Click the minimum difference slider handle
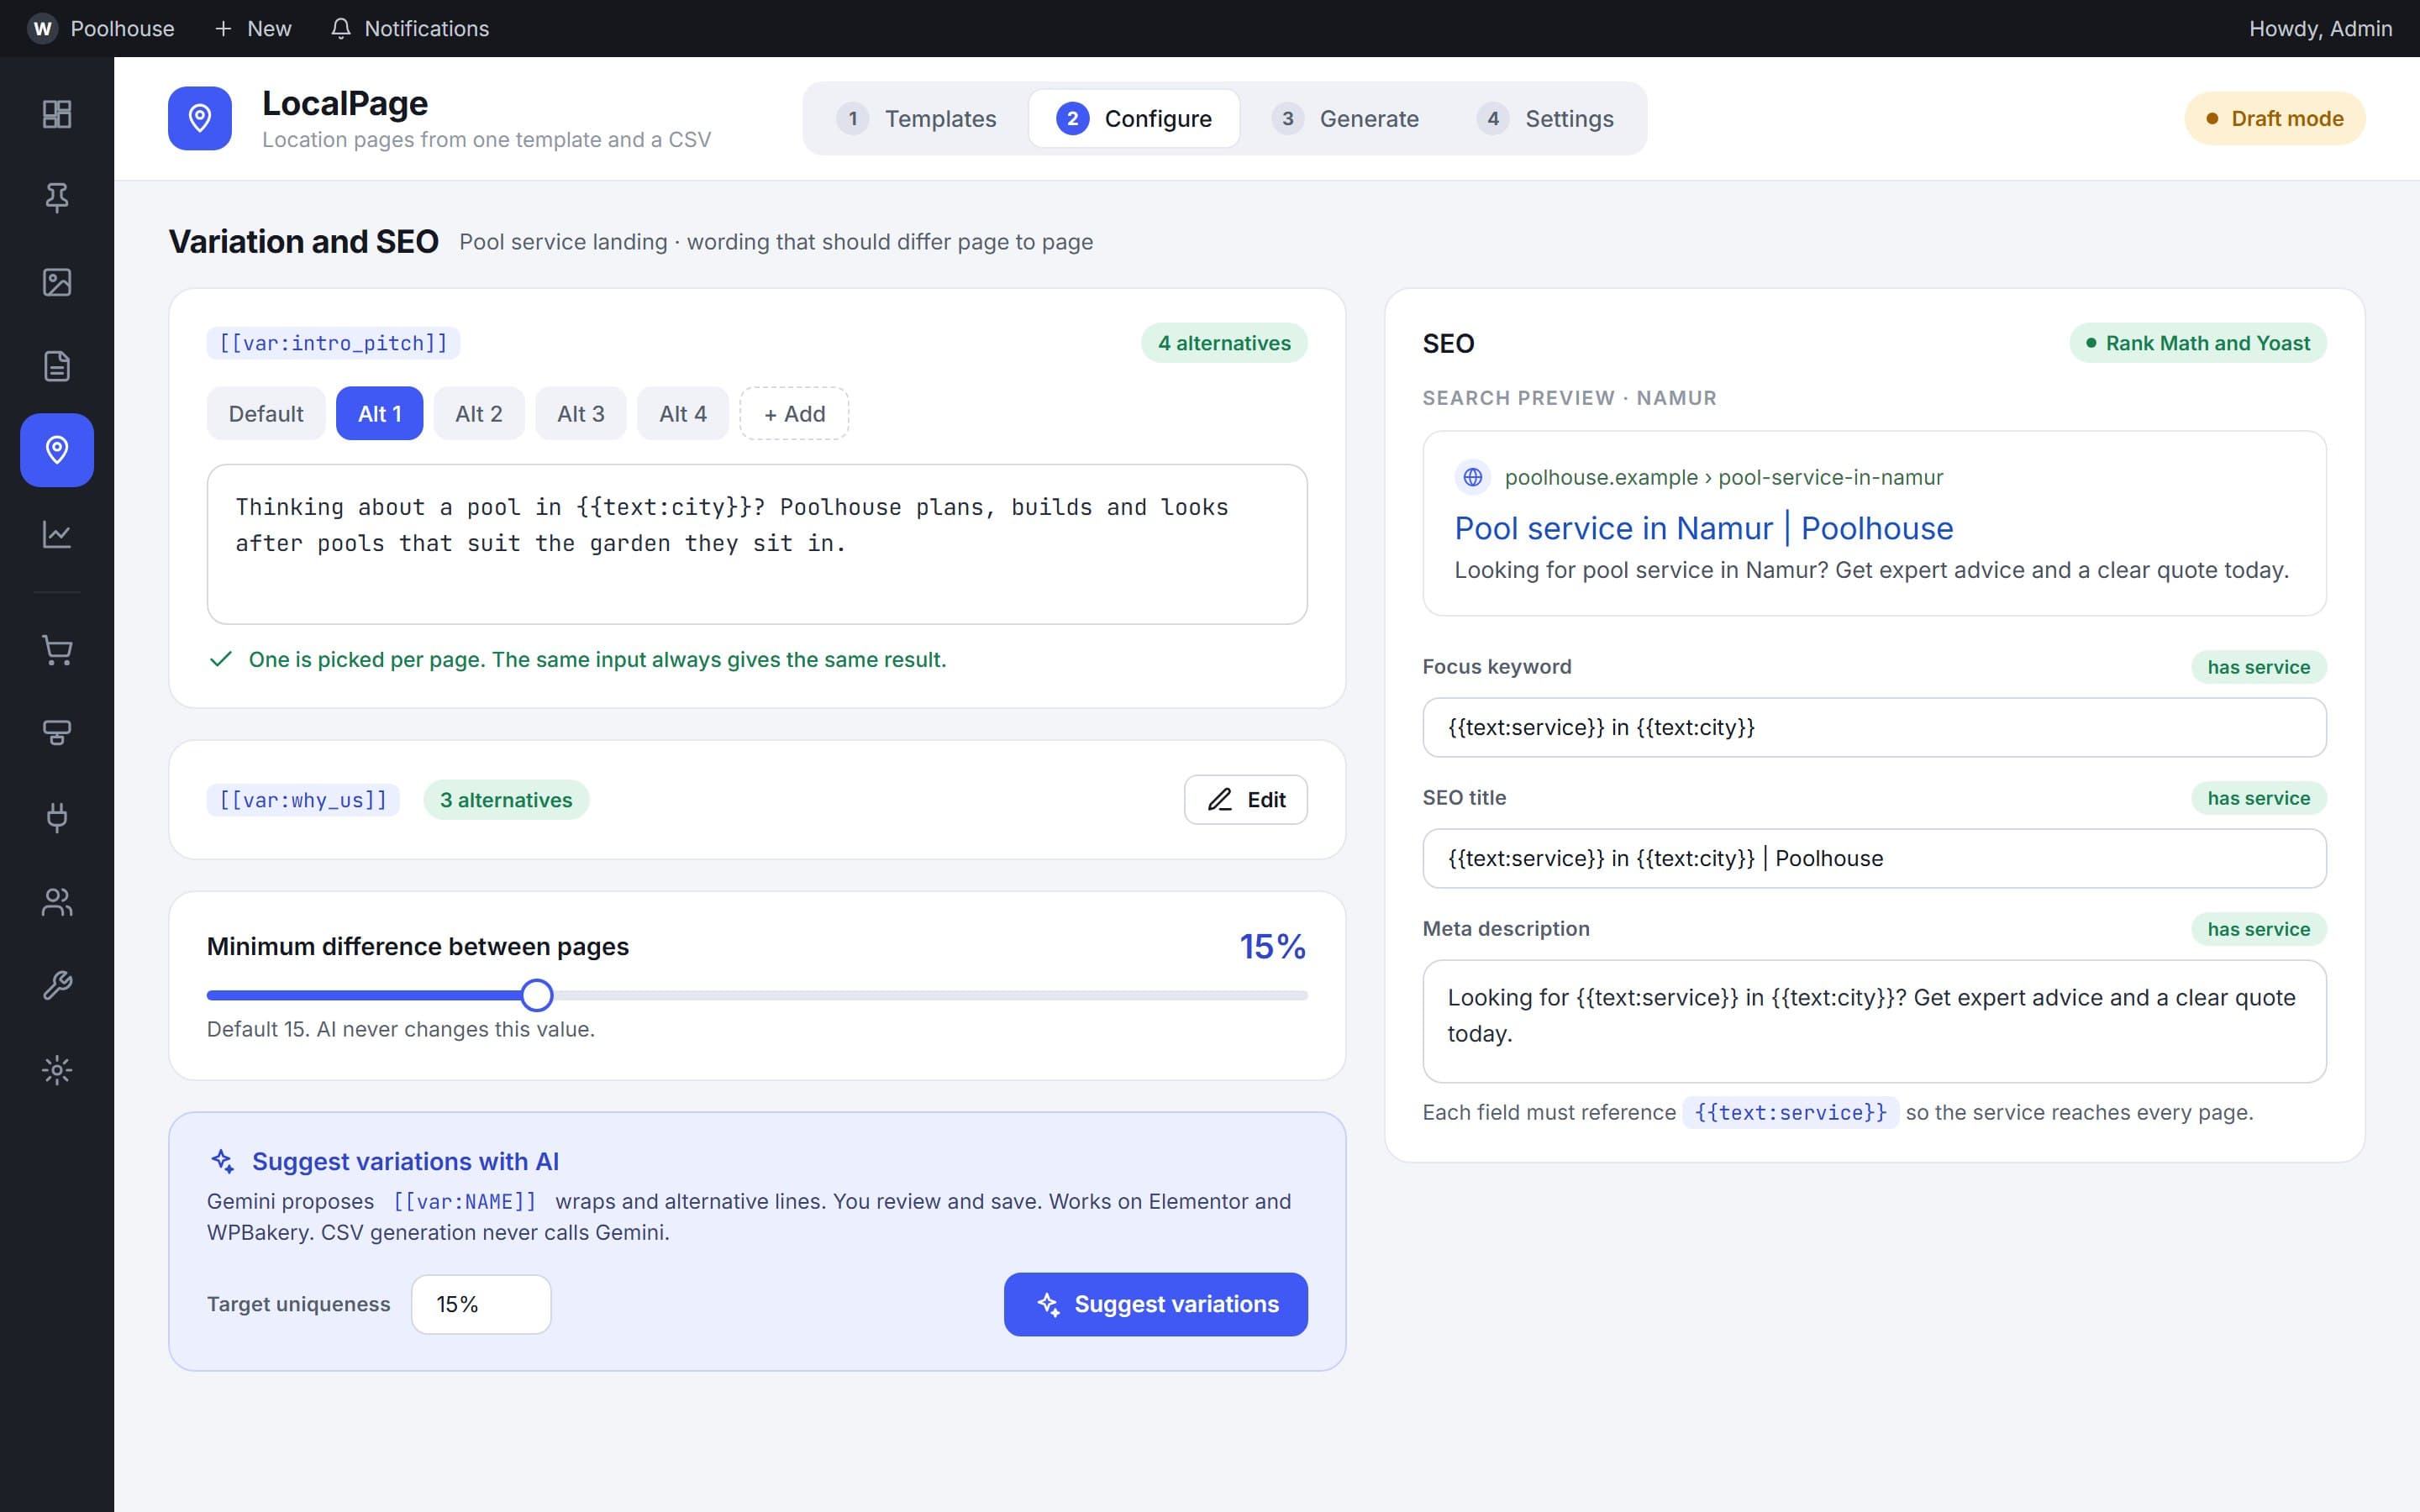2420x1512 pixels. (x=537, y=995)
